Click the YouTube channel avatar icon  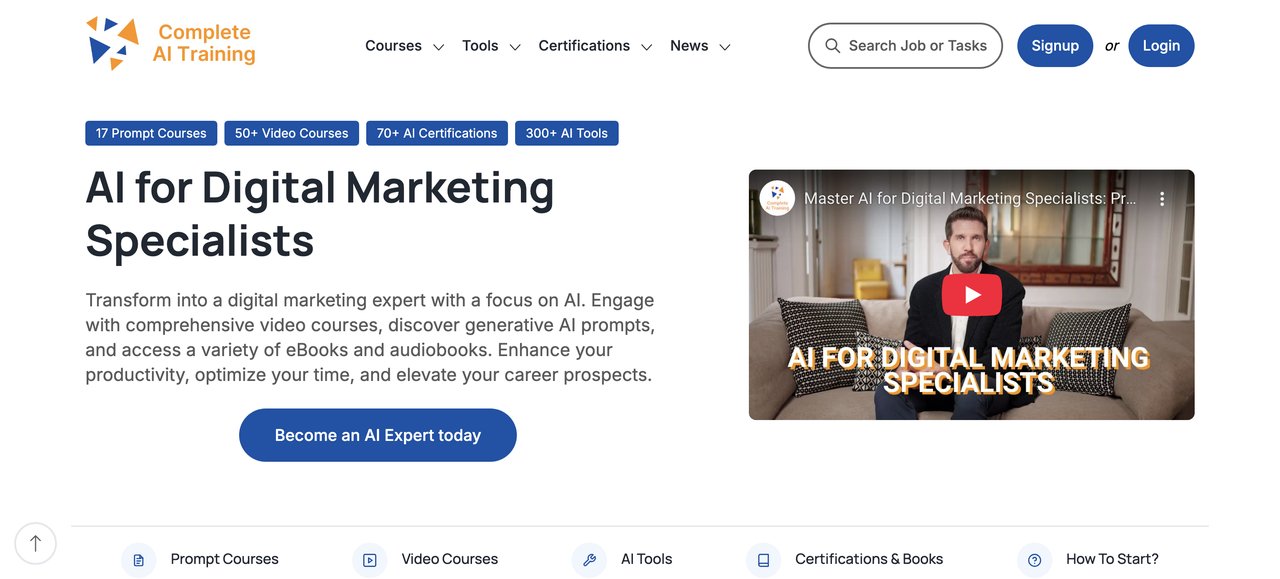pyautogui.click(x=777, y=198)
